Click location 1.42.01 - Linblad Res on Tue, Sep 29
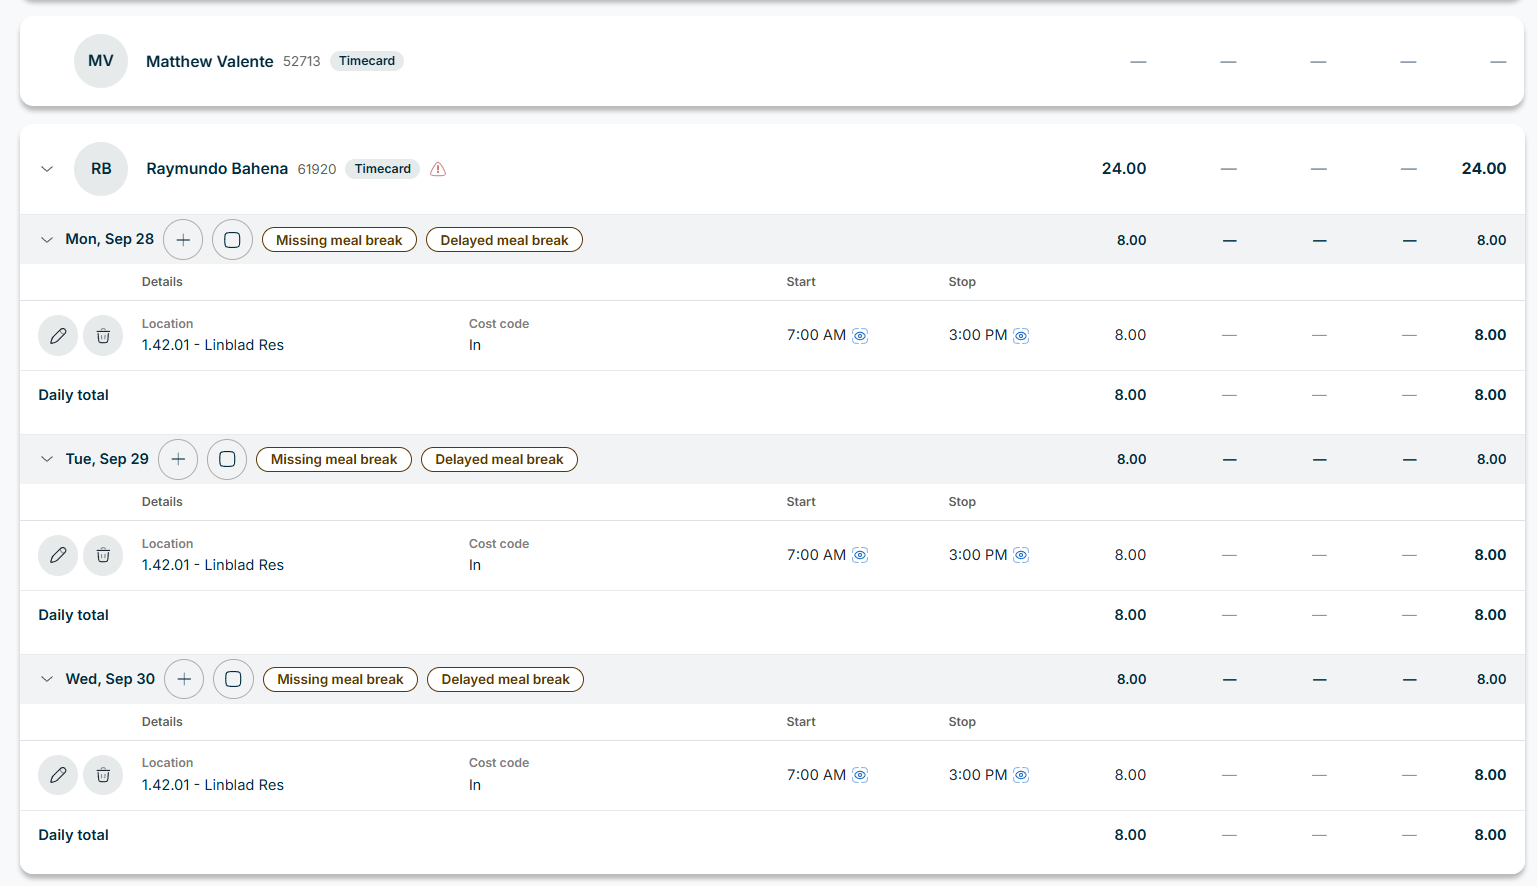1537x886 pixels. [x=213, y=565]
